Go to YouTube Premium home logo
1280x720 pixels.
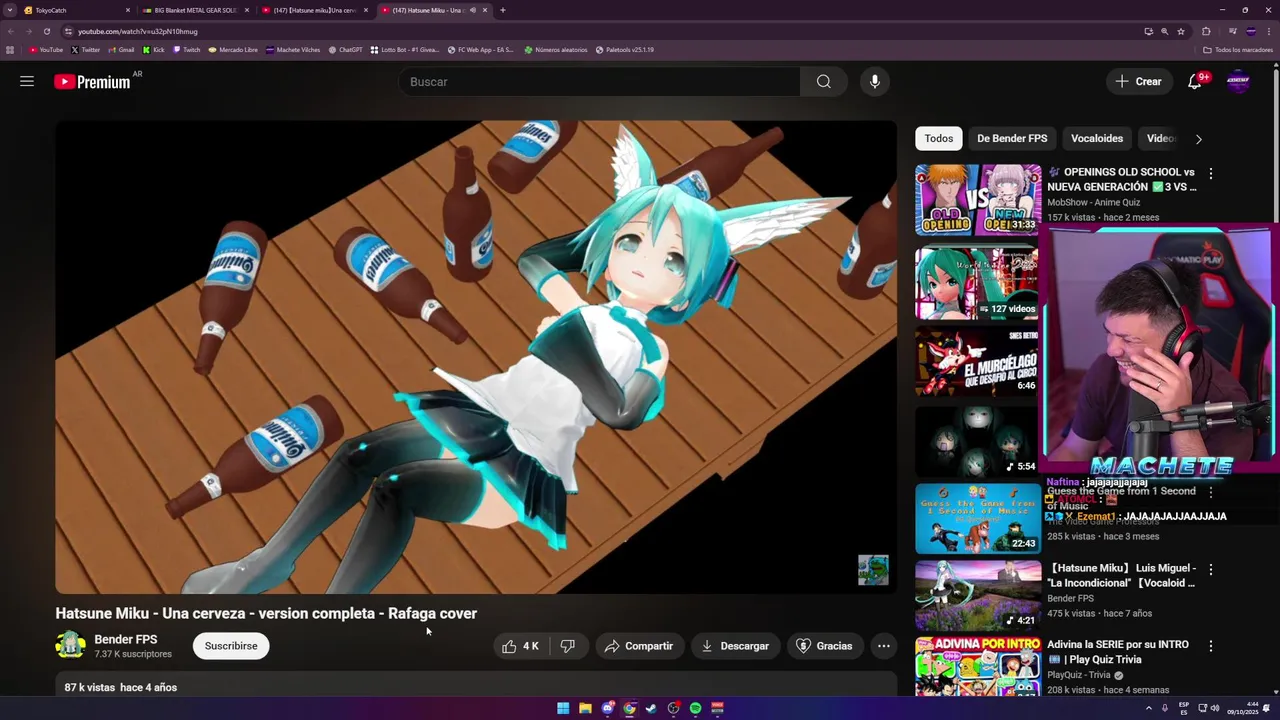pos(92,82)
